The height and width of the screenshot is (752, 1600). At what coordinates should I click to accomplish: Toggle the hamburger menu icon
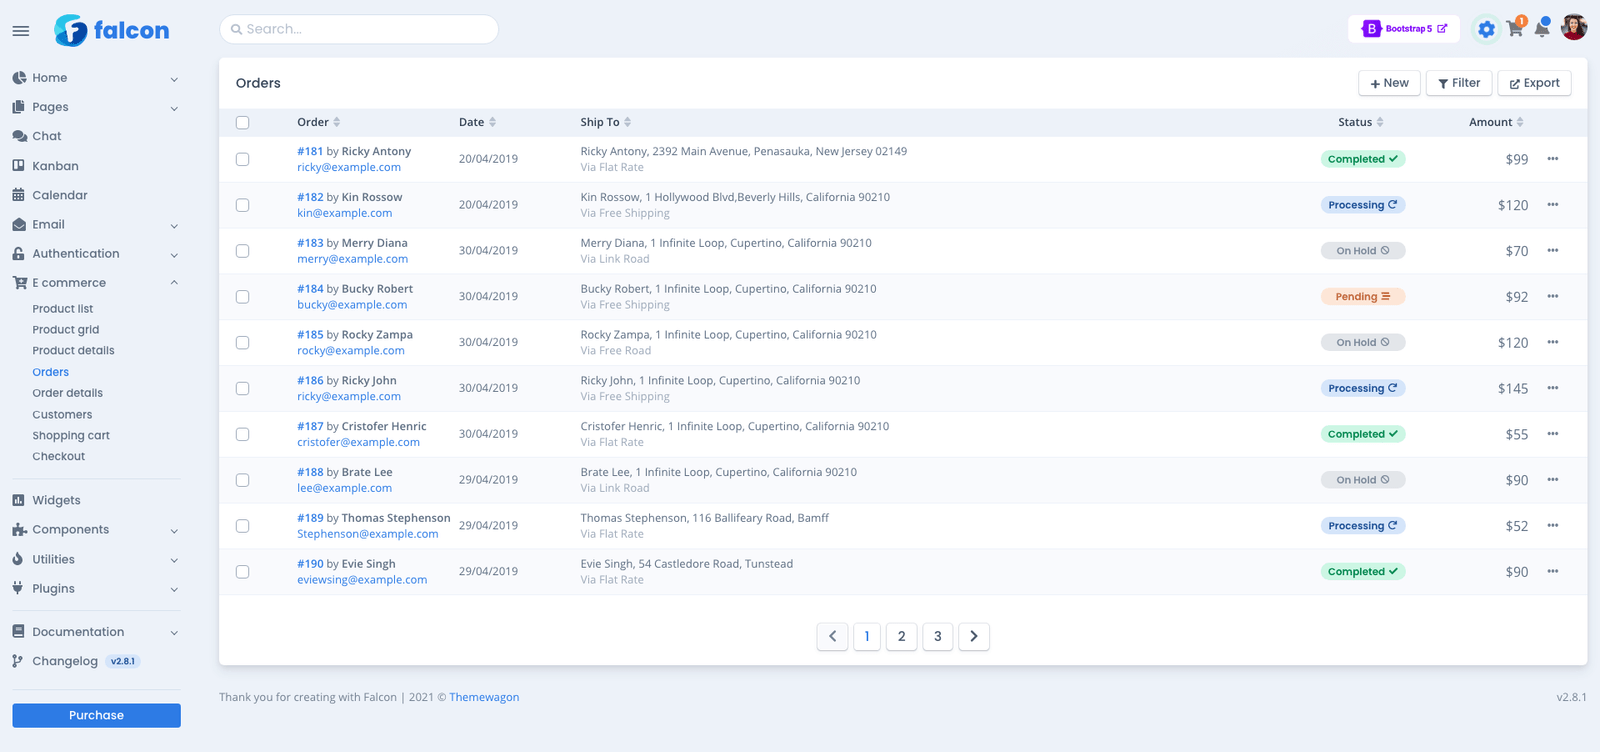[x=21, y=31]
